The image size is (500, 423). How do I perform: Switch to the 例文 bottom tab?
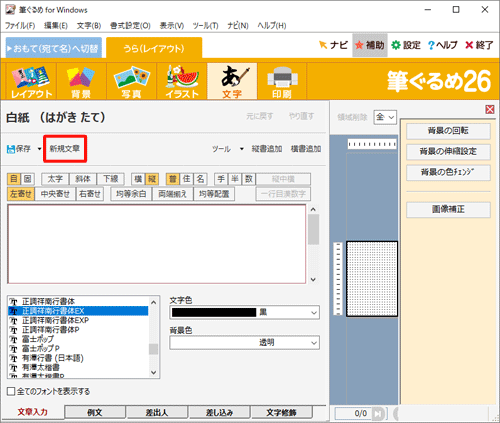coord(95,413)
